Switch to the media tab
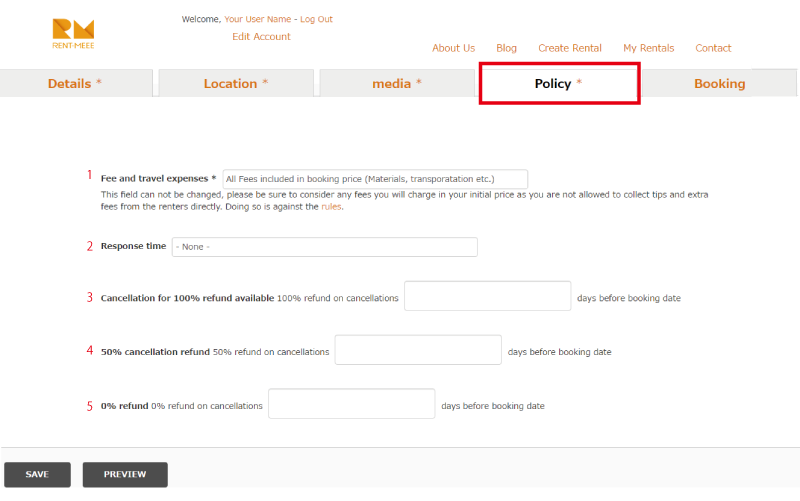 point(397,83)
